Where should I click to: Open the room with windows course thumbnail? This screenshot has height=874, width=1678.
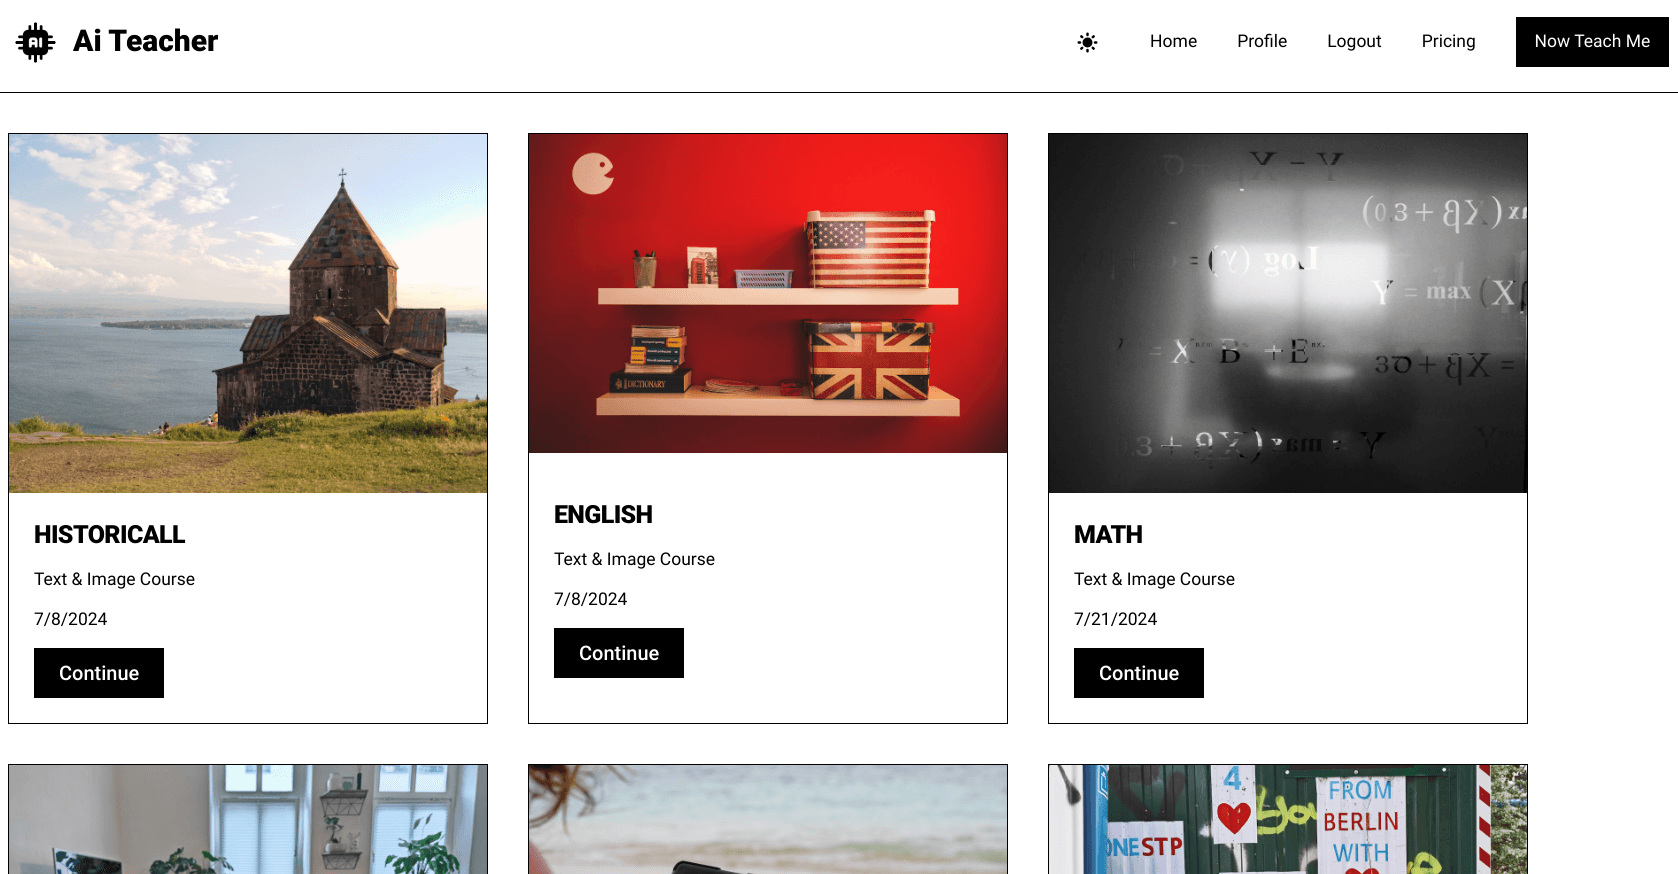tap(248, 819)
